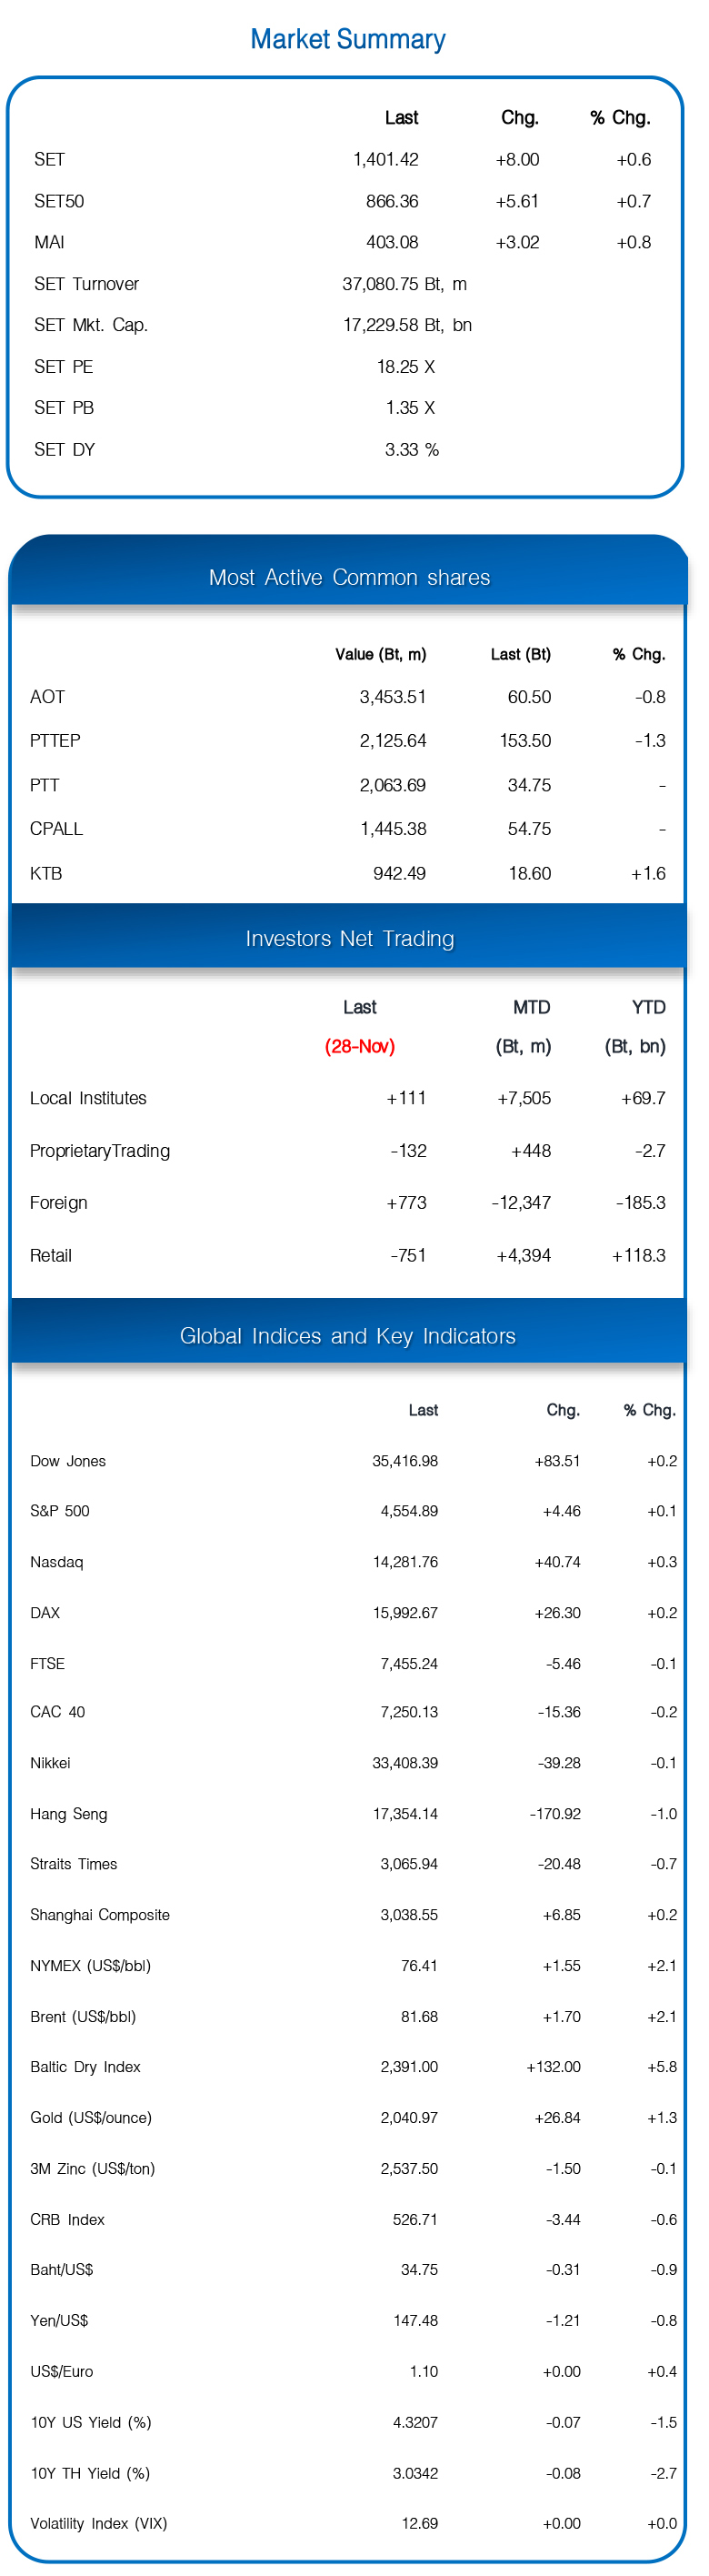Select the Volatility Index (VIX) label

tap(99, 2523)
